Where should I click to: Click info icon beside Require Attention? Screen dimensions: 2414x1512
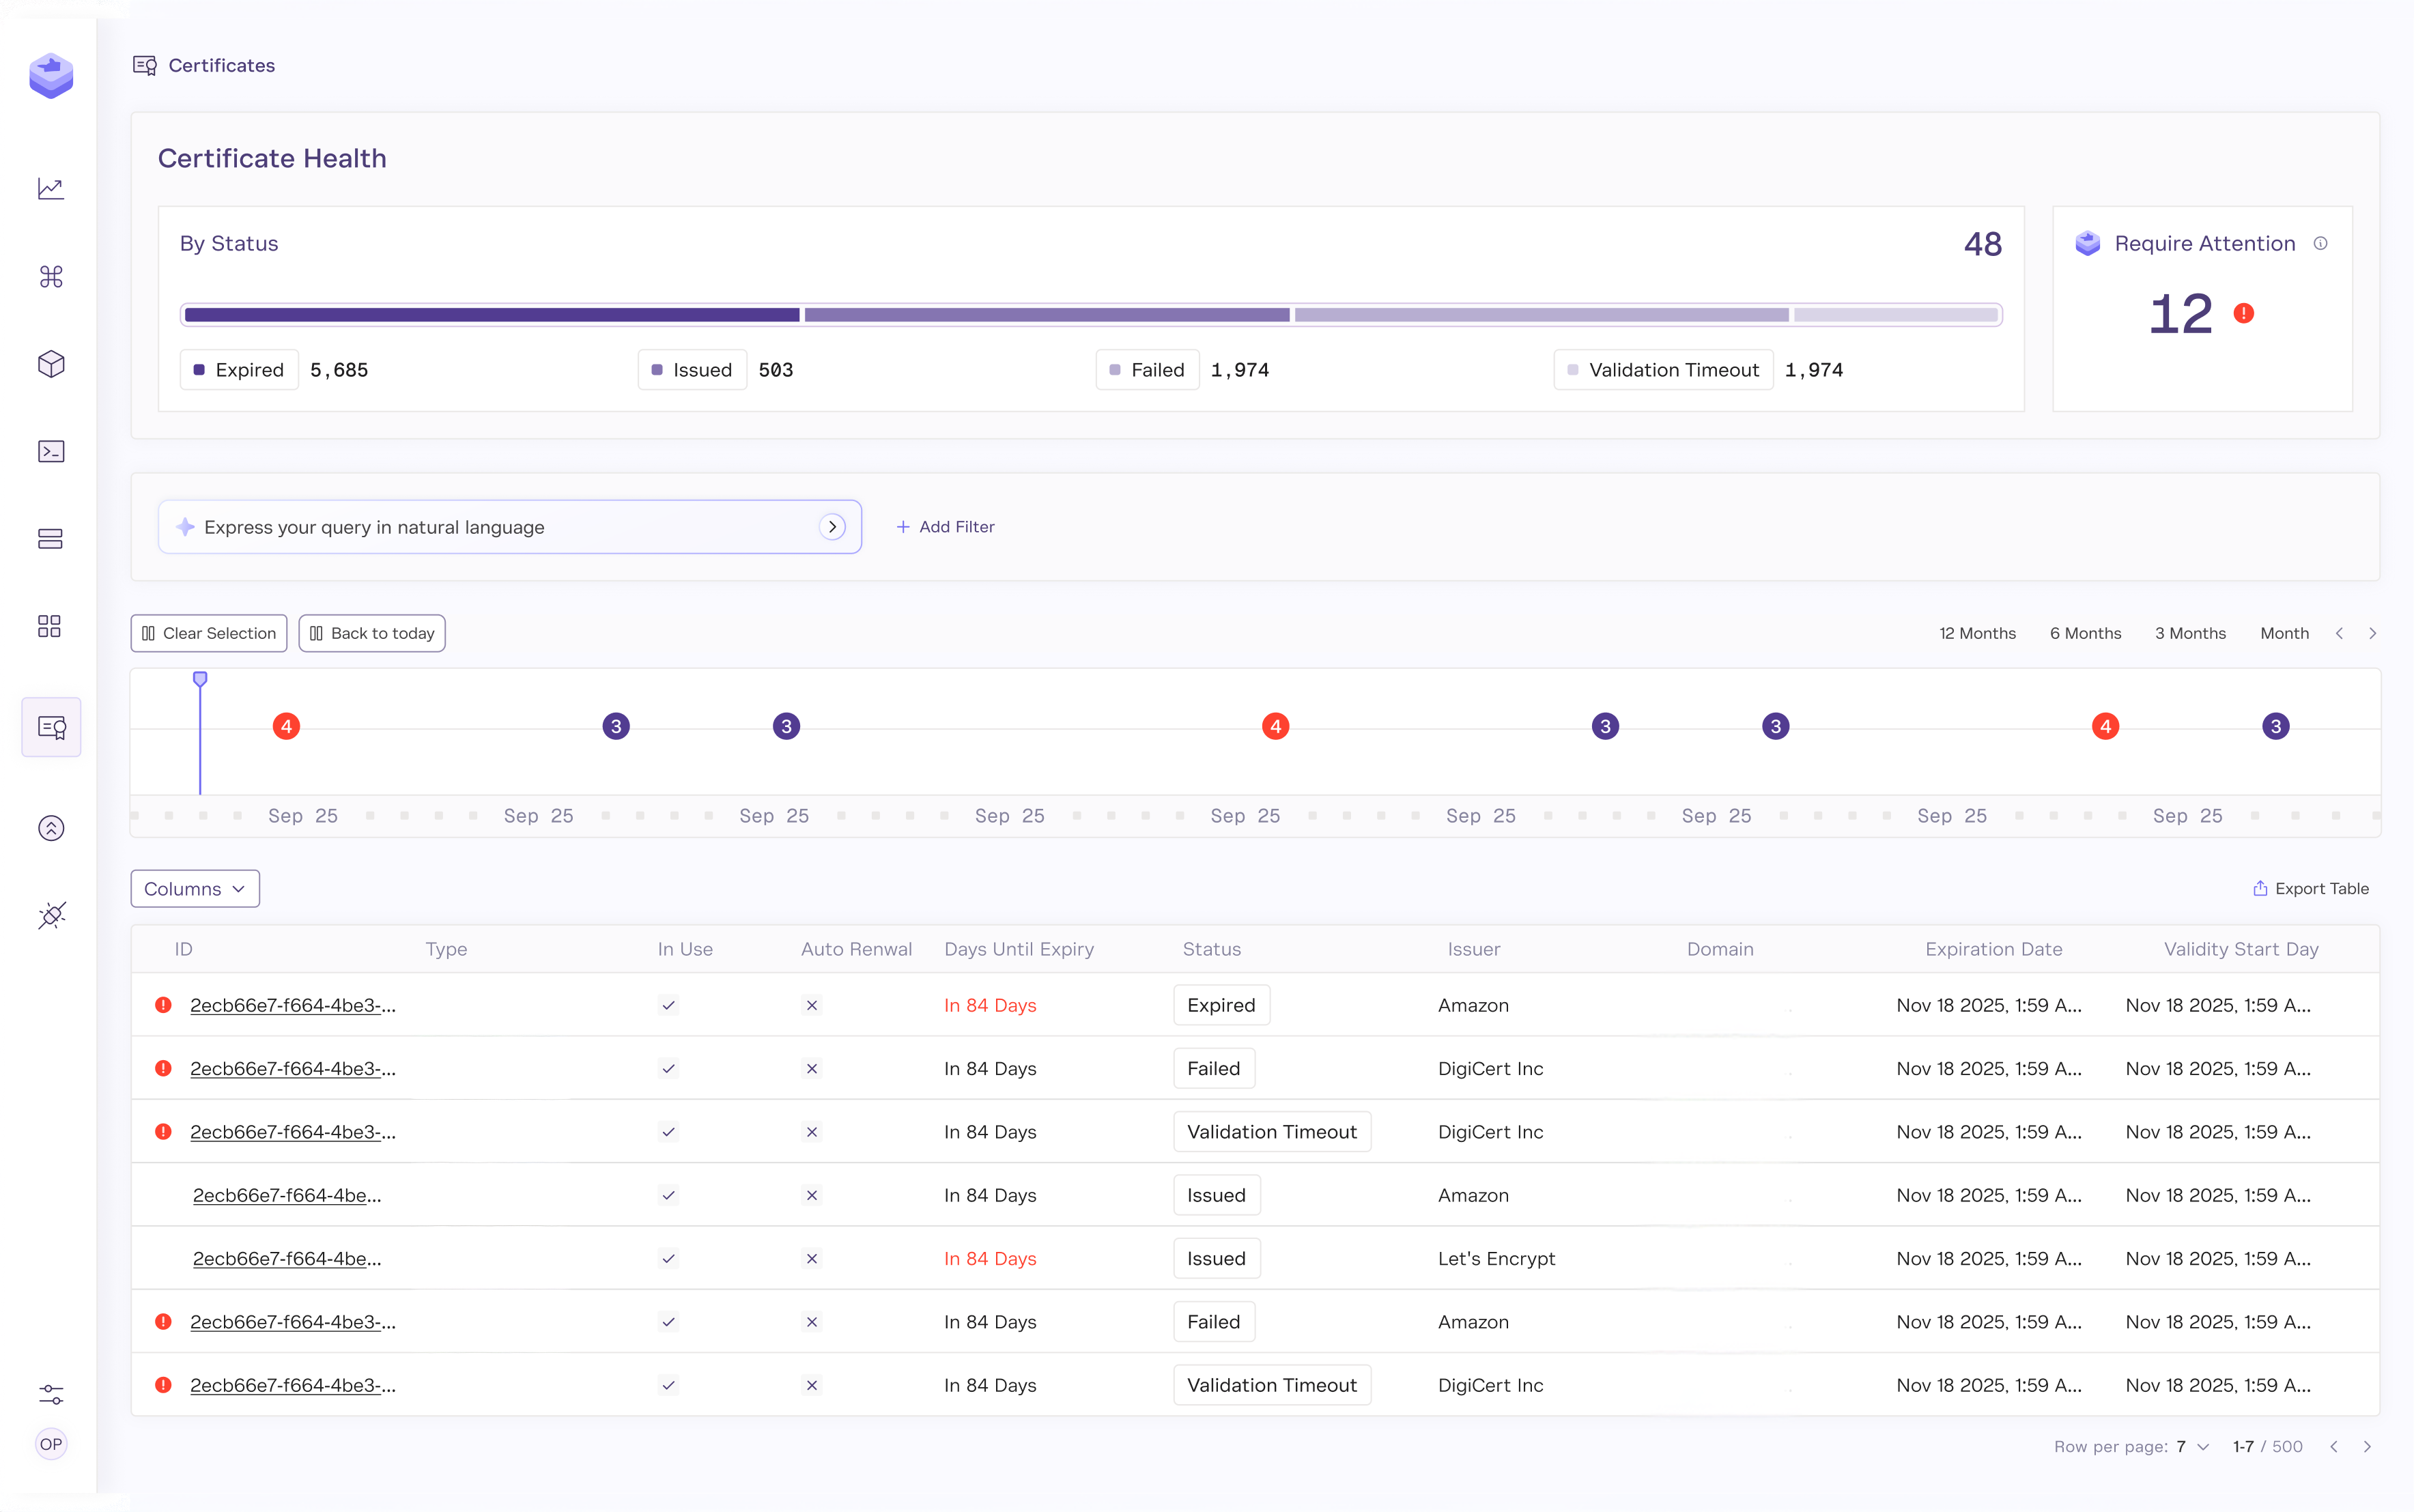point(2320,243)
